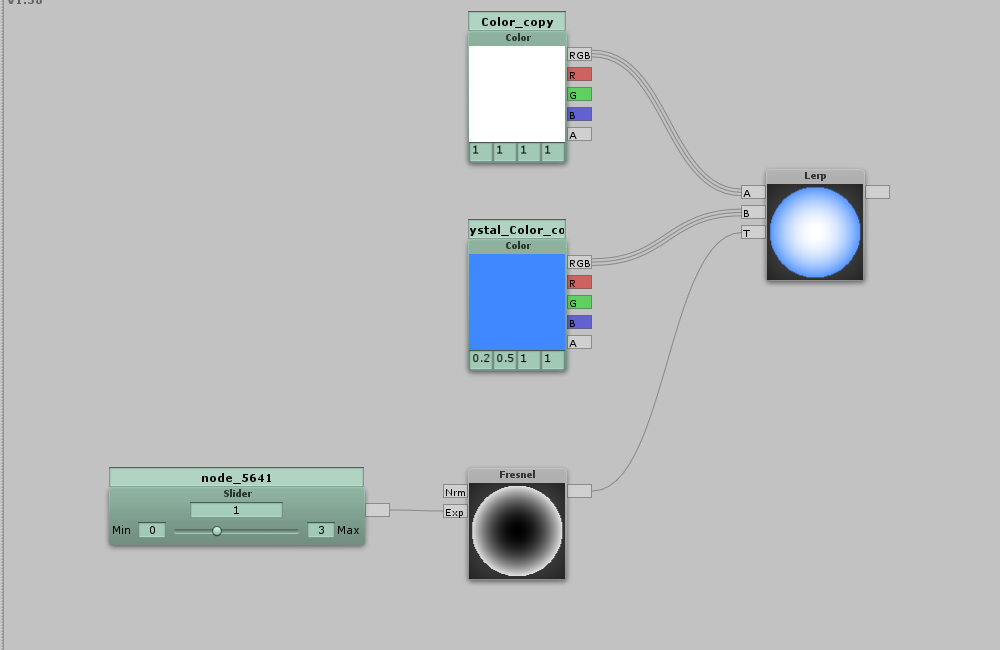This screenshot has height=650, width=1000.
Task: Edit the slider current value field showing 1
Action: click(237, 510)
